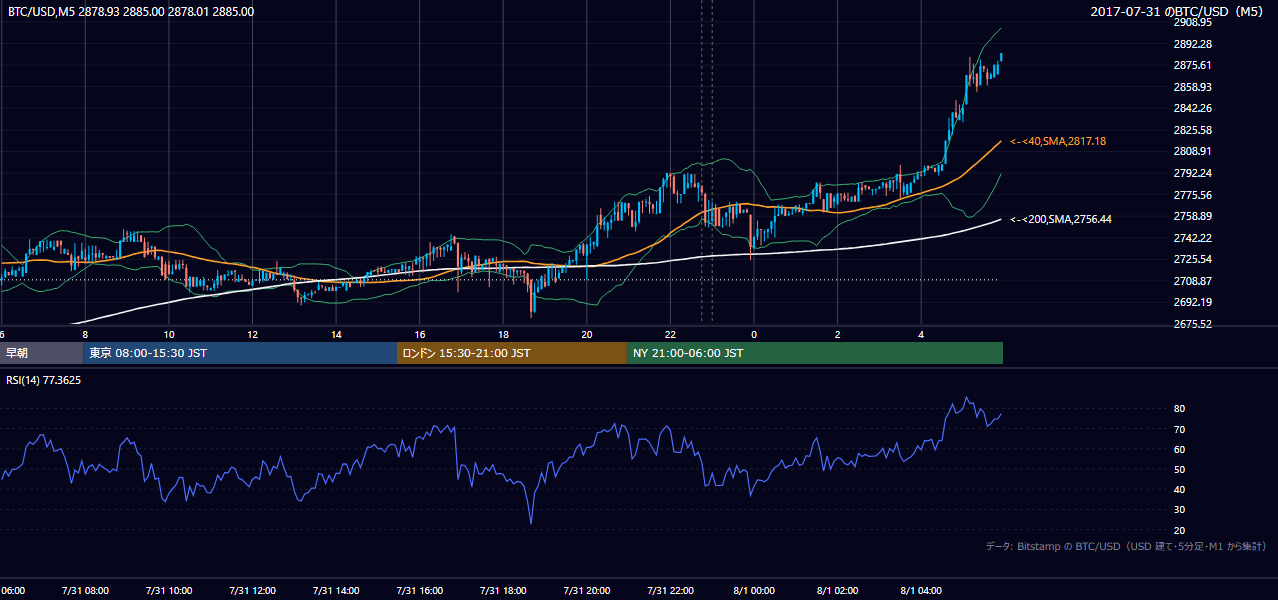Click hour tick 22 under price chart
Viewport: 1278px width, 600px height.
point(670,334)
